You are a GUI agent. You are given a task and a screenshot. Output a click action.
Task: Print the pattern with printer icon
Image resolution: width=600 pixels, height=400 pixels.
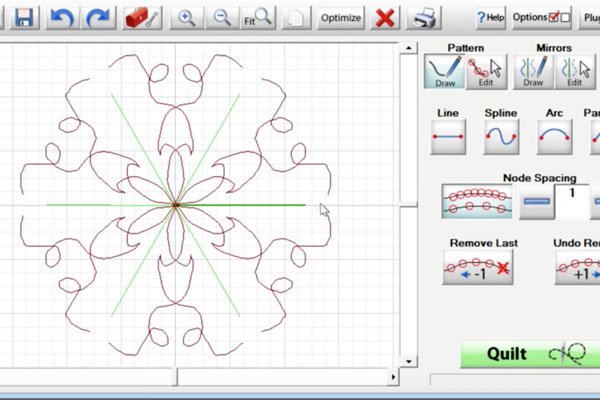[x=424, y=18]
